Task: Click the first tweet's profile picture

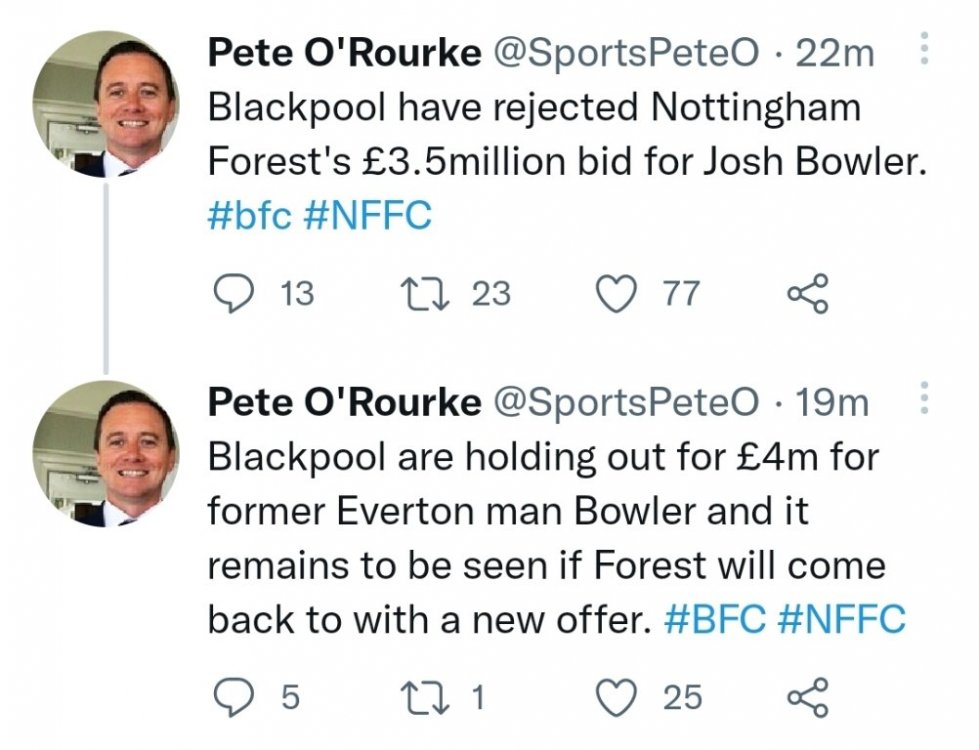Action: (105, 104)
